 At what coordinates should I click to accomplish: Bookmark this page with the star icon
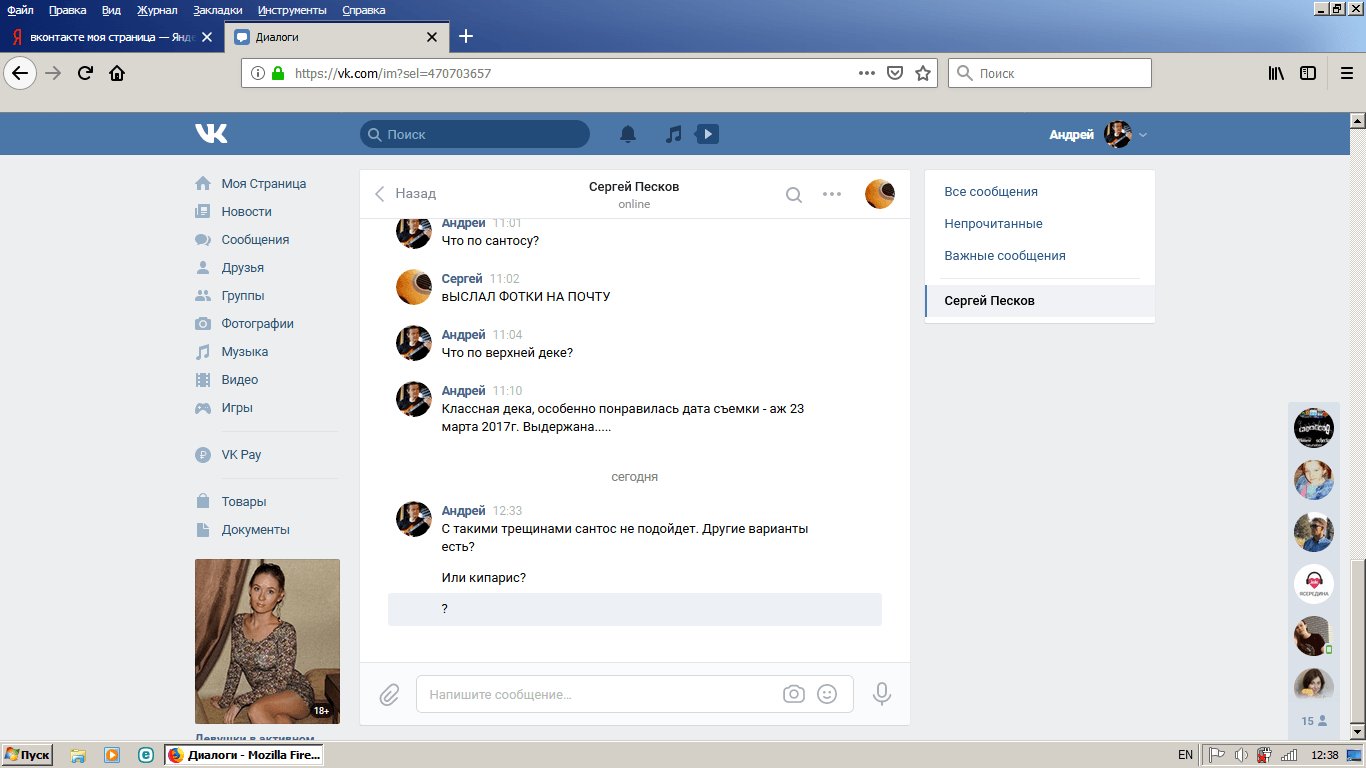tap(923, 73)
